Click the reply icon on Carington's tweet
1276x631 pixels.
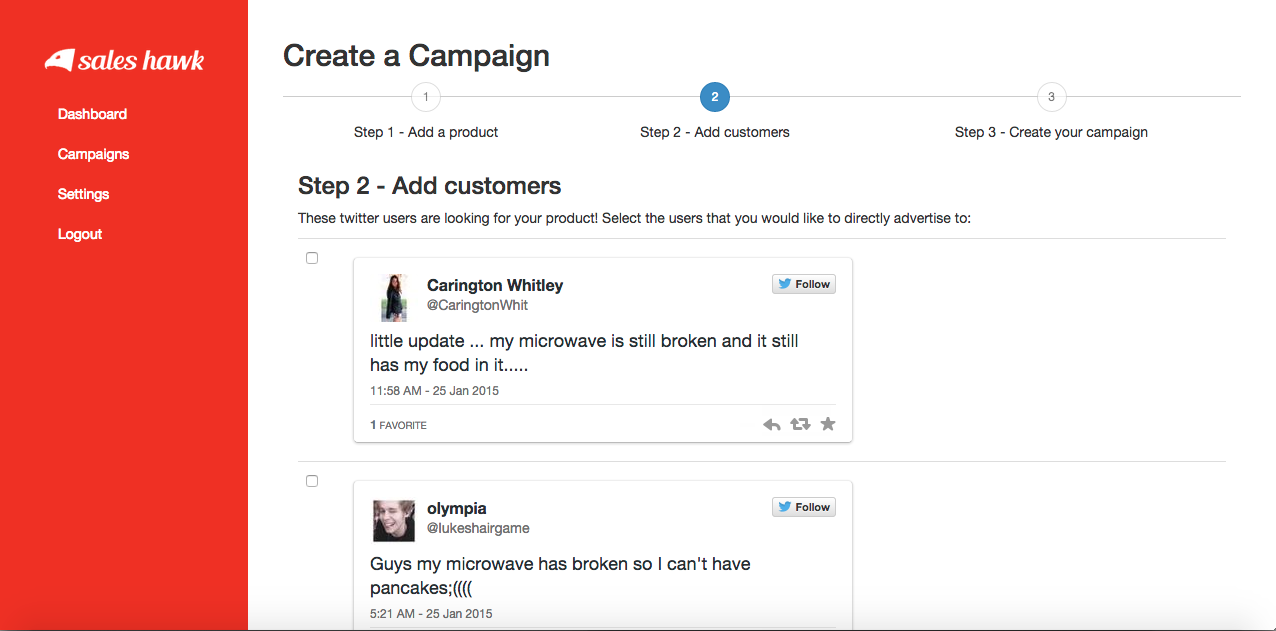[x=771, y=424]
